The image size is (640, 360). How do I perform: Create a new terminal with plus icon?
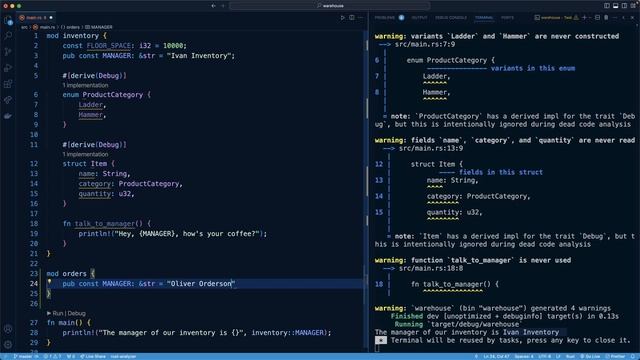(x=584, y=18)
